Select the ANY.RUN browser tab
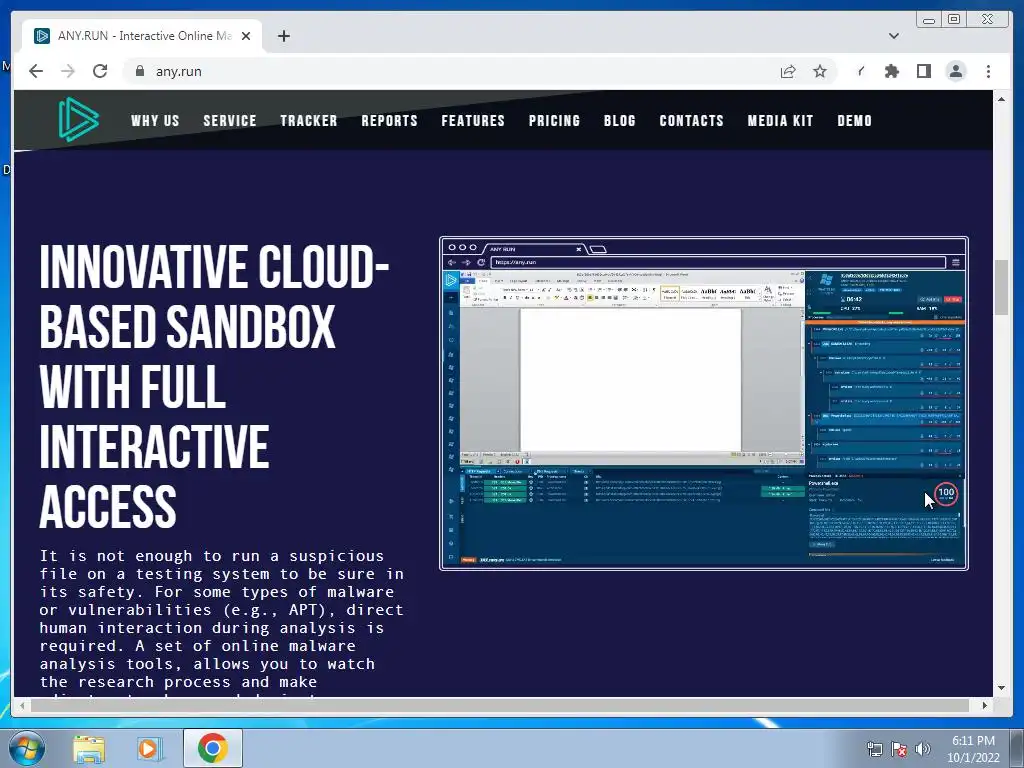Viewport: 1024px width, 768px height. (x=142, y=36)
